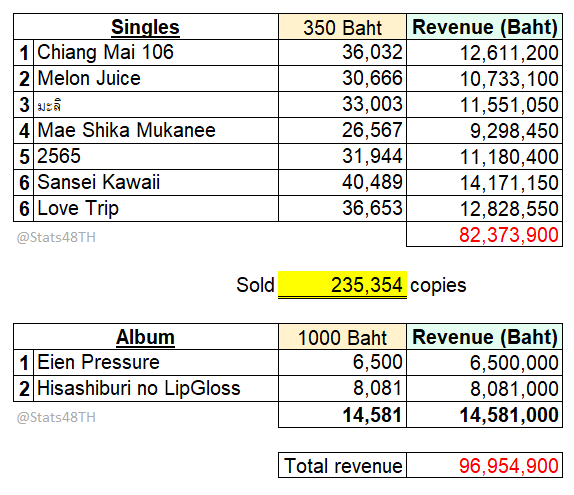Viewport: 574px width, 495px height.
Task: Click the yellow 235,354 copies cell
Action: click(x=342, y=285)
